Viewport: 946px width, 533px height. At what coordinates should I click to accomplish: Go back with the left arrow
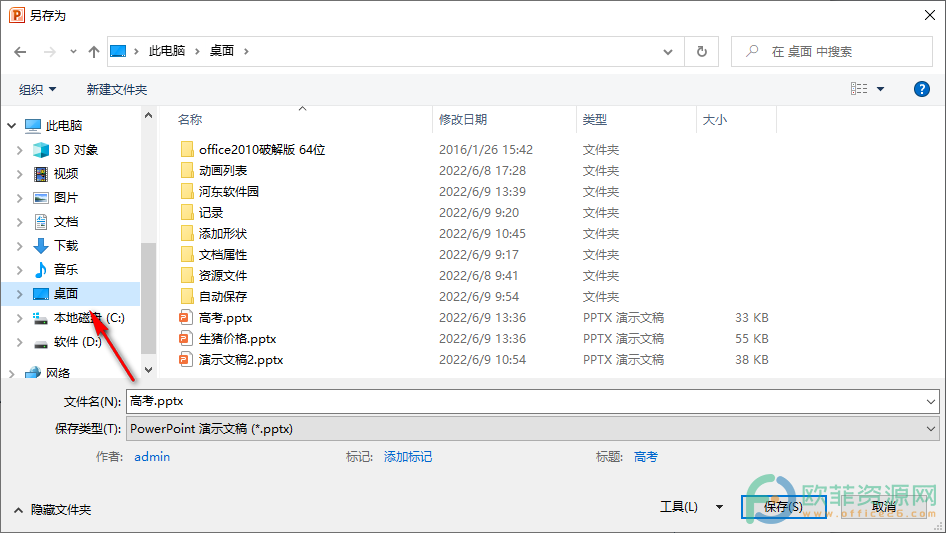[x=20, y=52]
